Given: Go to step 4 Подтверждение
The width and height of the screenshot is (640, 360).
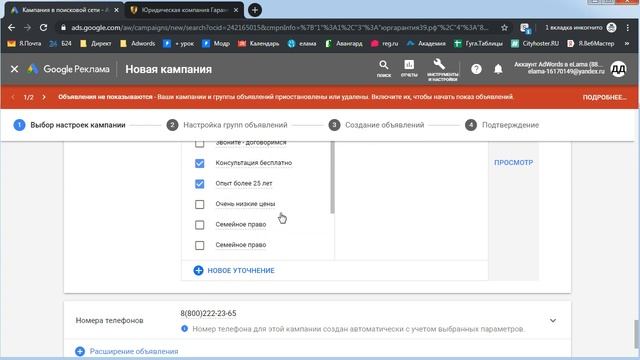Looking at the screenshot, I should [x=502, y=125].
